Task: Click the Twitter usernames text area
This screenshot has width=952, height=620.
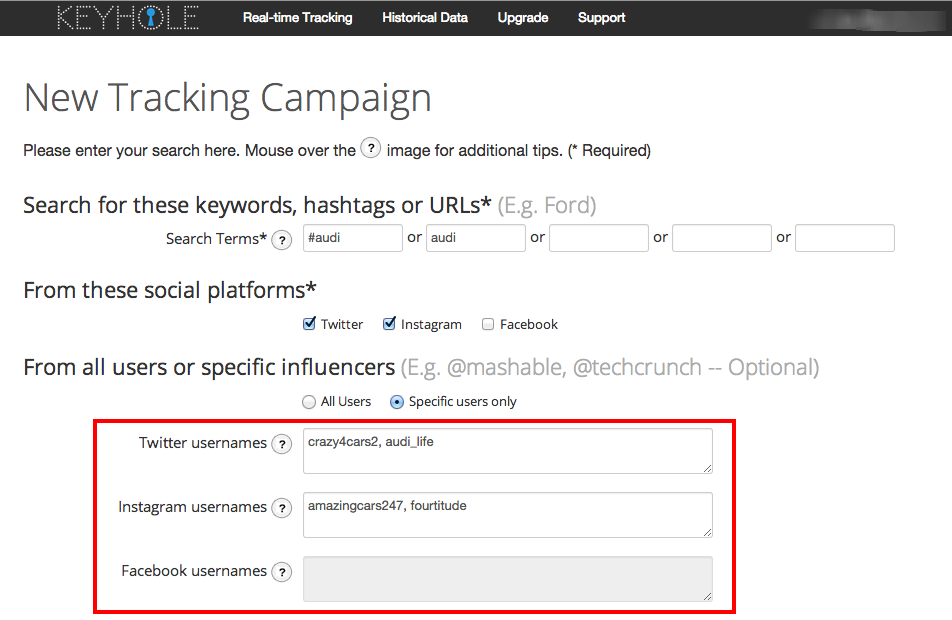Action: 508,451
